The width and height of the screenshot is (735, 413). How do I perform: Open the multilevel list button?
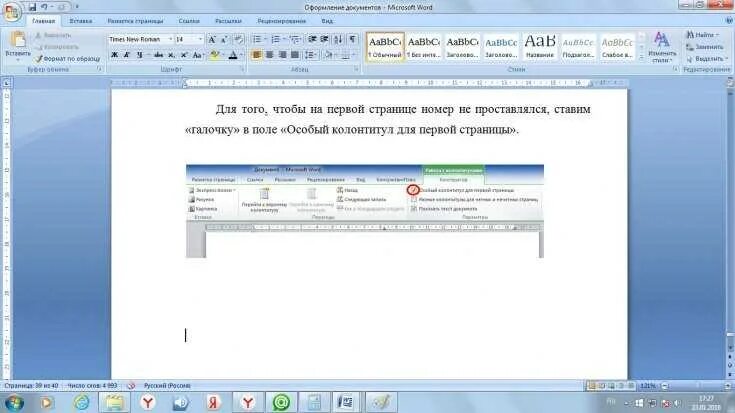[295, 39]
